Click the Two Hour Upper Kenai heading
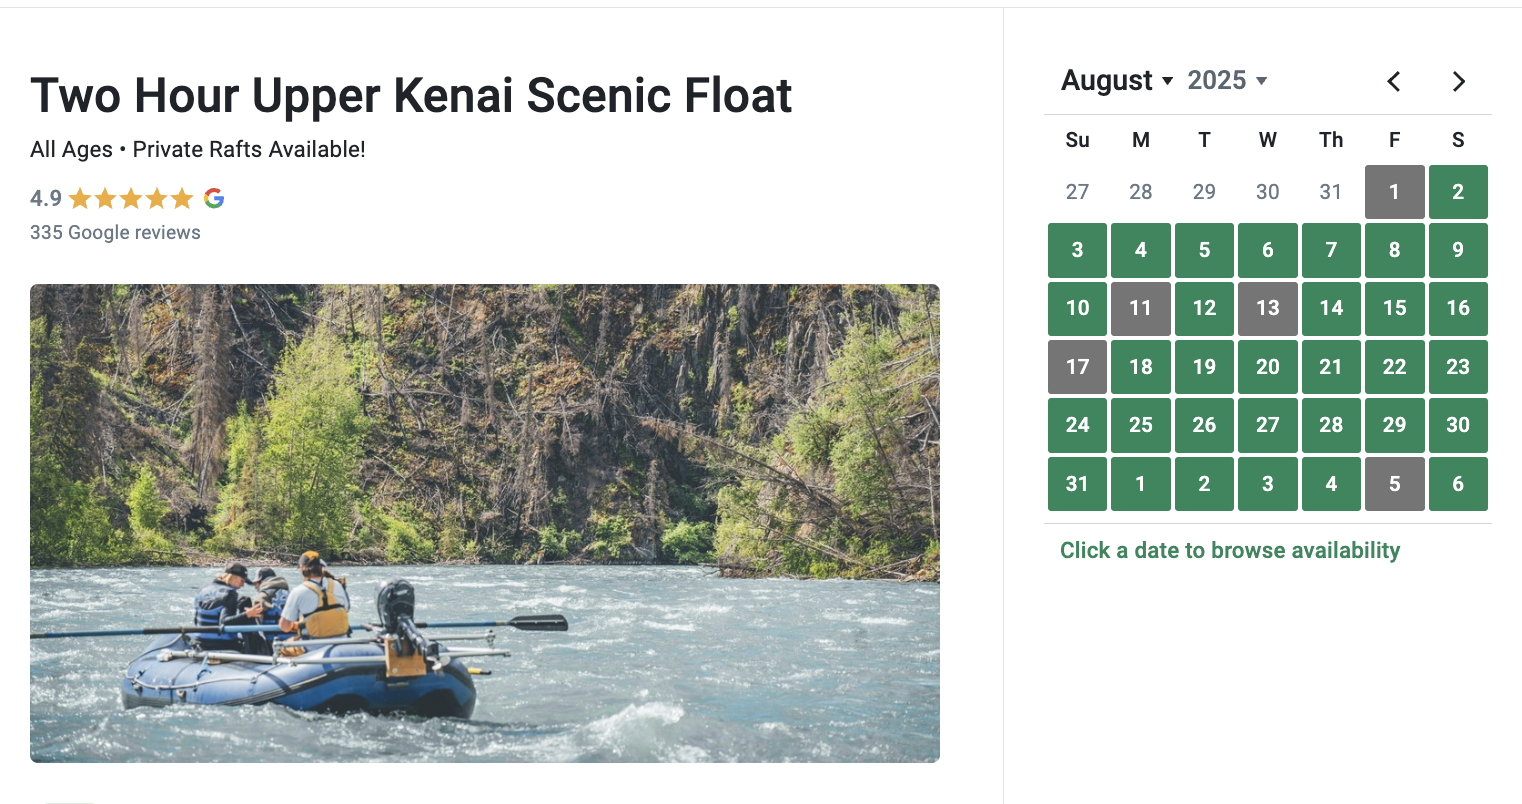 411,96
